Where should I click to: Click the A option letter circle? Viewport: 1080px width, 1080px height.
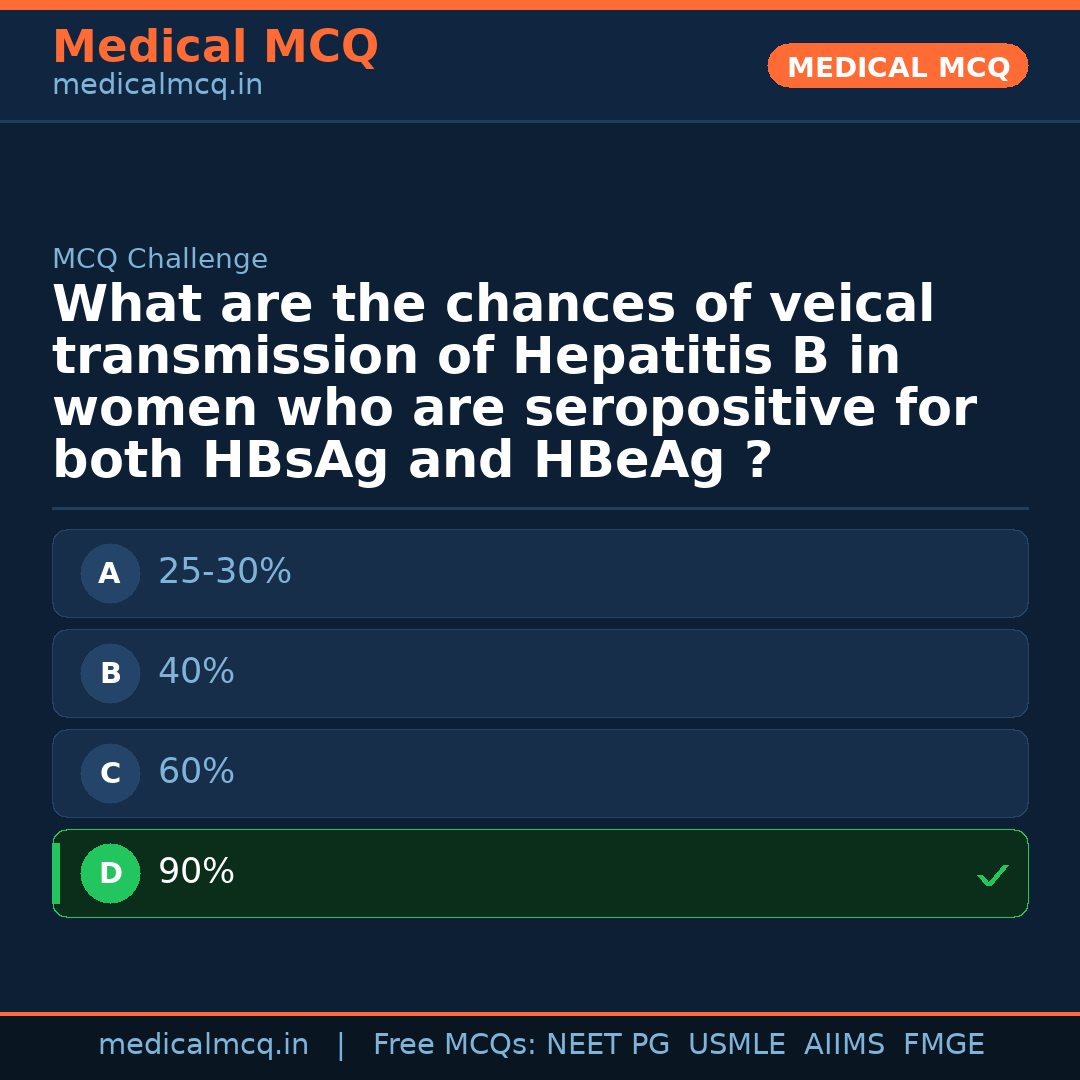[110, 574]
